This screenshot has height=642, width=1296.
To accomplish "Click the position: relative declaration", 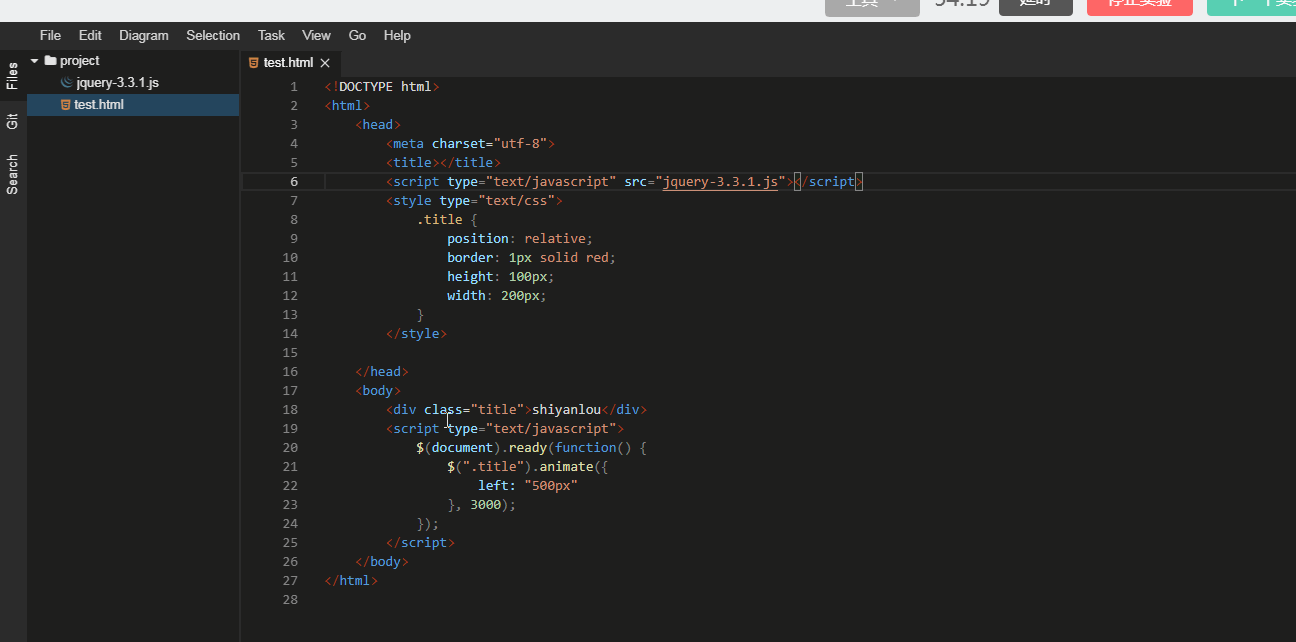I will tap(520, 239).
